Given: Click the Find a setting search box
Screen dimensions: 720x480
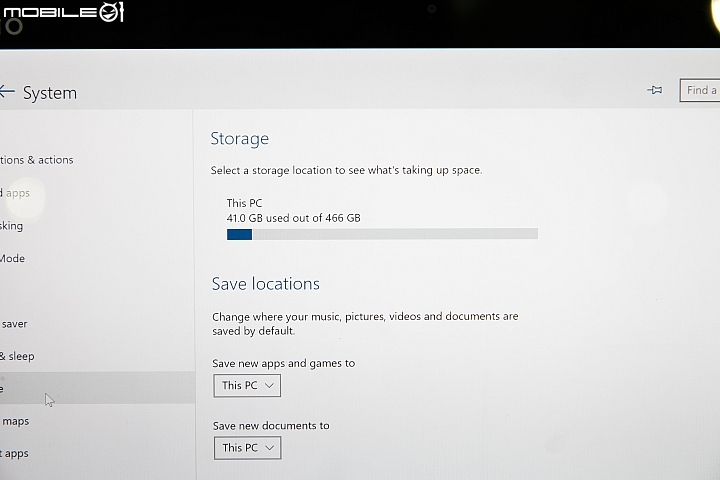Looking at the screenshot, I should coord(700,90).
